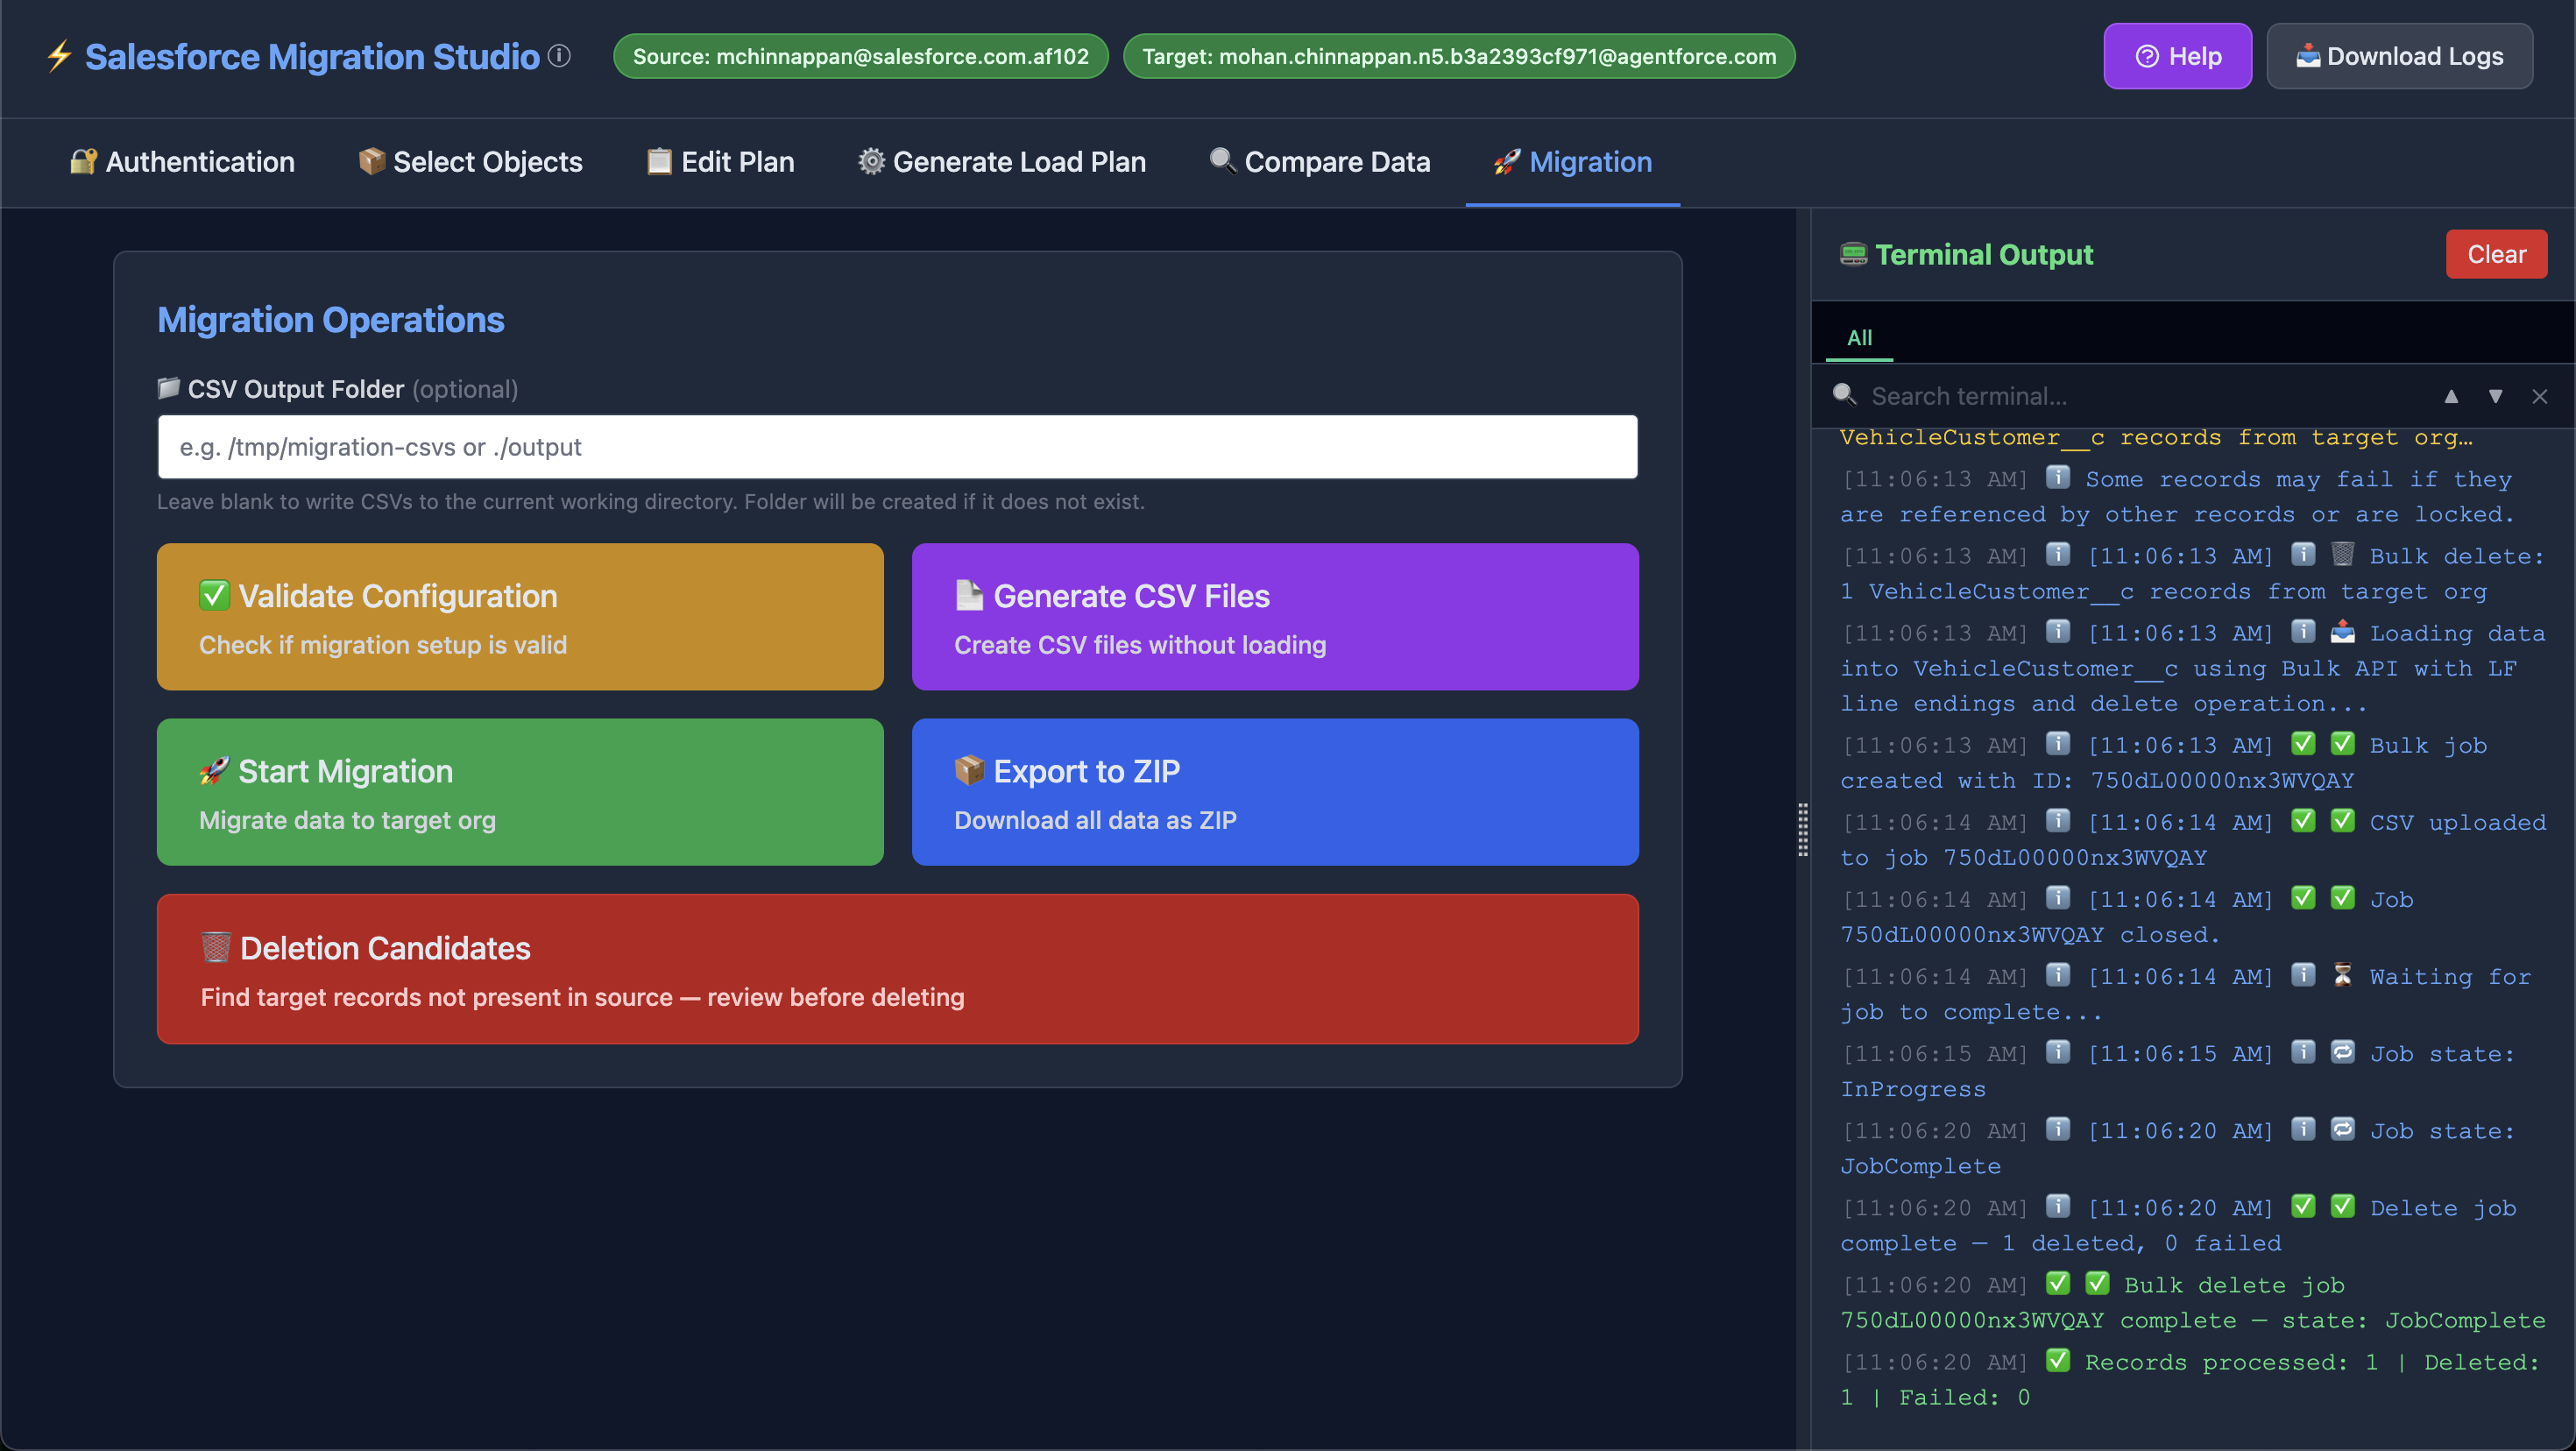Image resolution: width=2576 pixels, height=1451 pixels.
Task: Select the Migration tab
Action: pos(1572,162)
